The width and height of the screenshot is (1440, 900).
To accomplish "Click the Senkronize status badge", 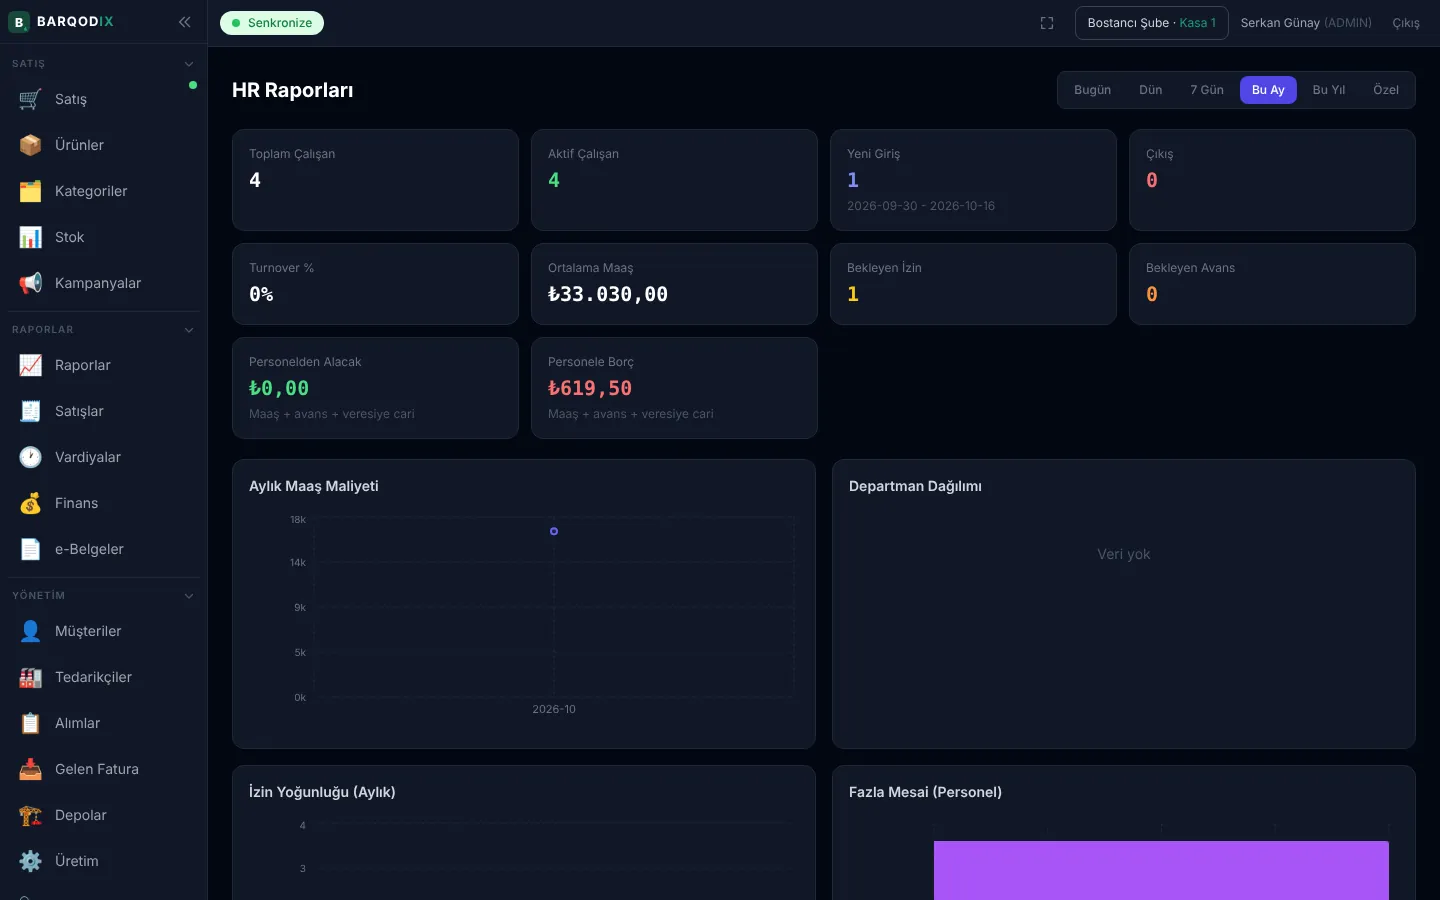I will (x=272, y=23).
